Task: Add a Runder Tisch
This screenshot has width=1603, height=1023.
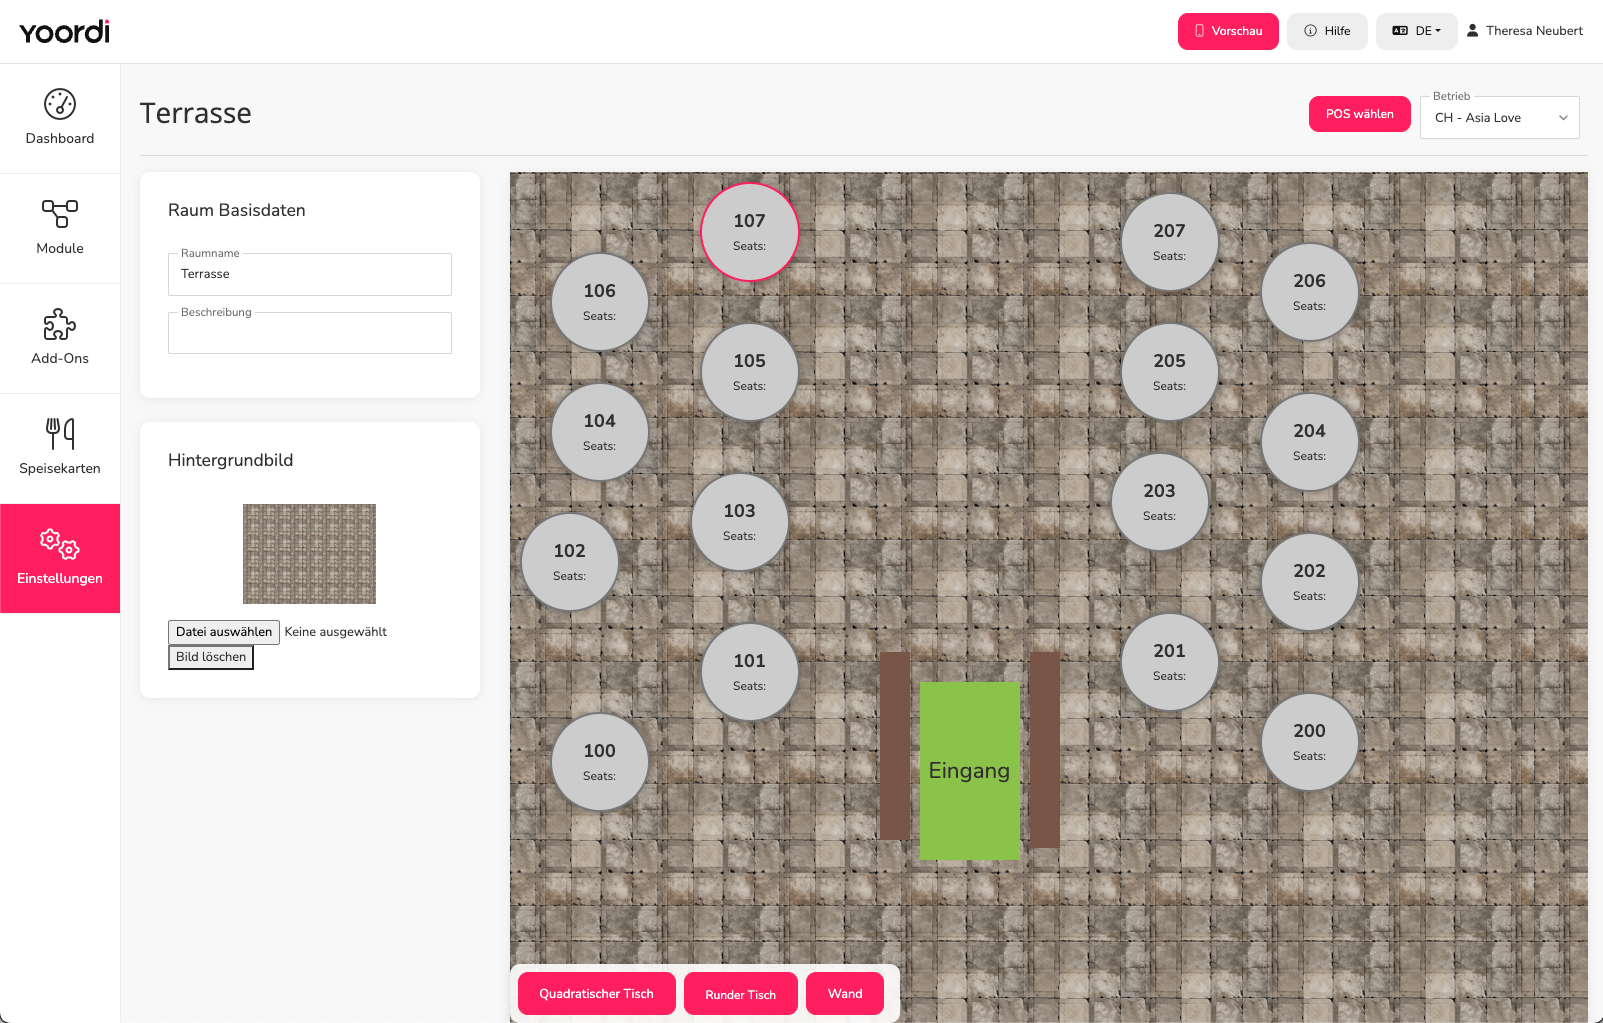Action: tap(741, 994)
